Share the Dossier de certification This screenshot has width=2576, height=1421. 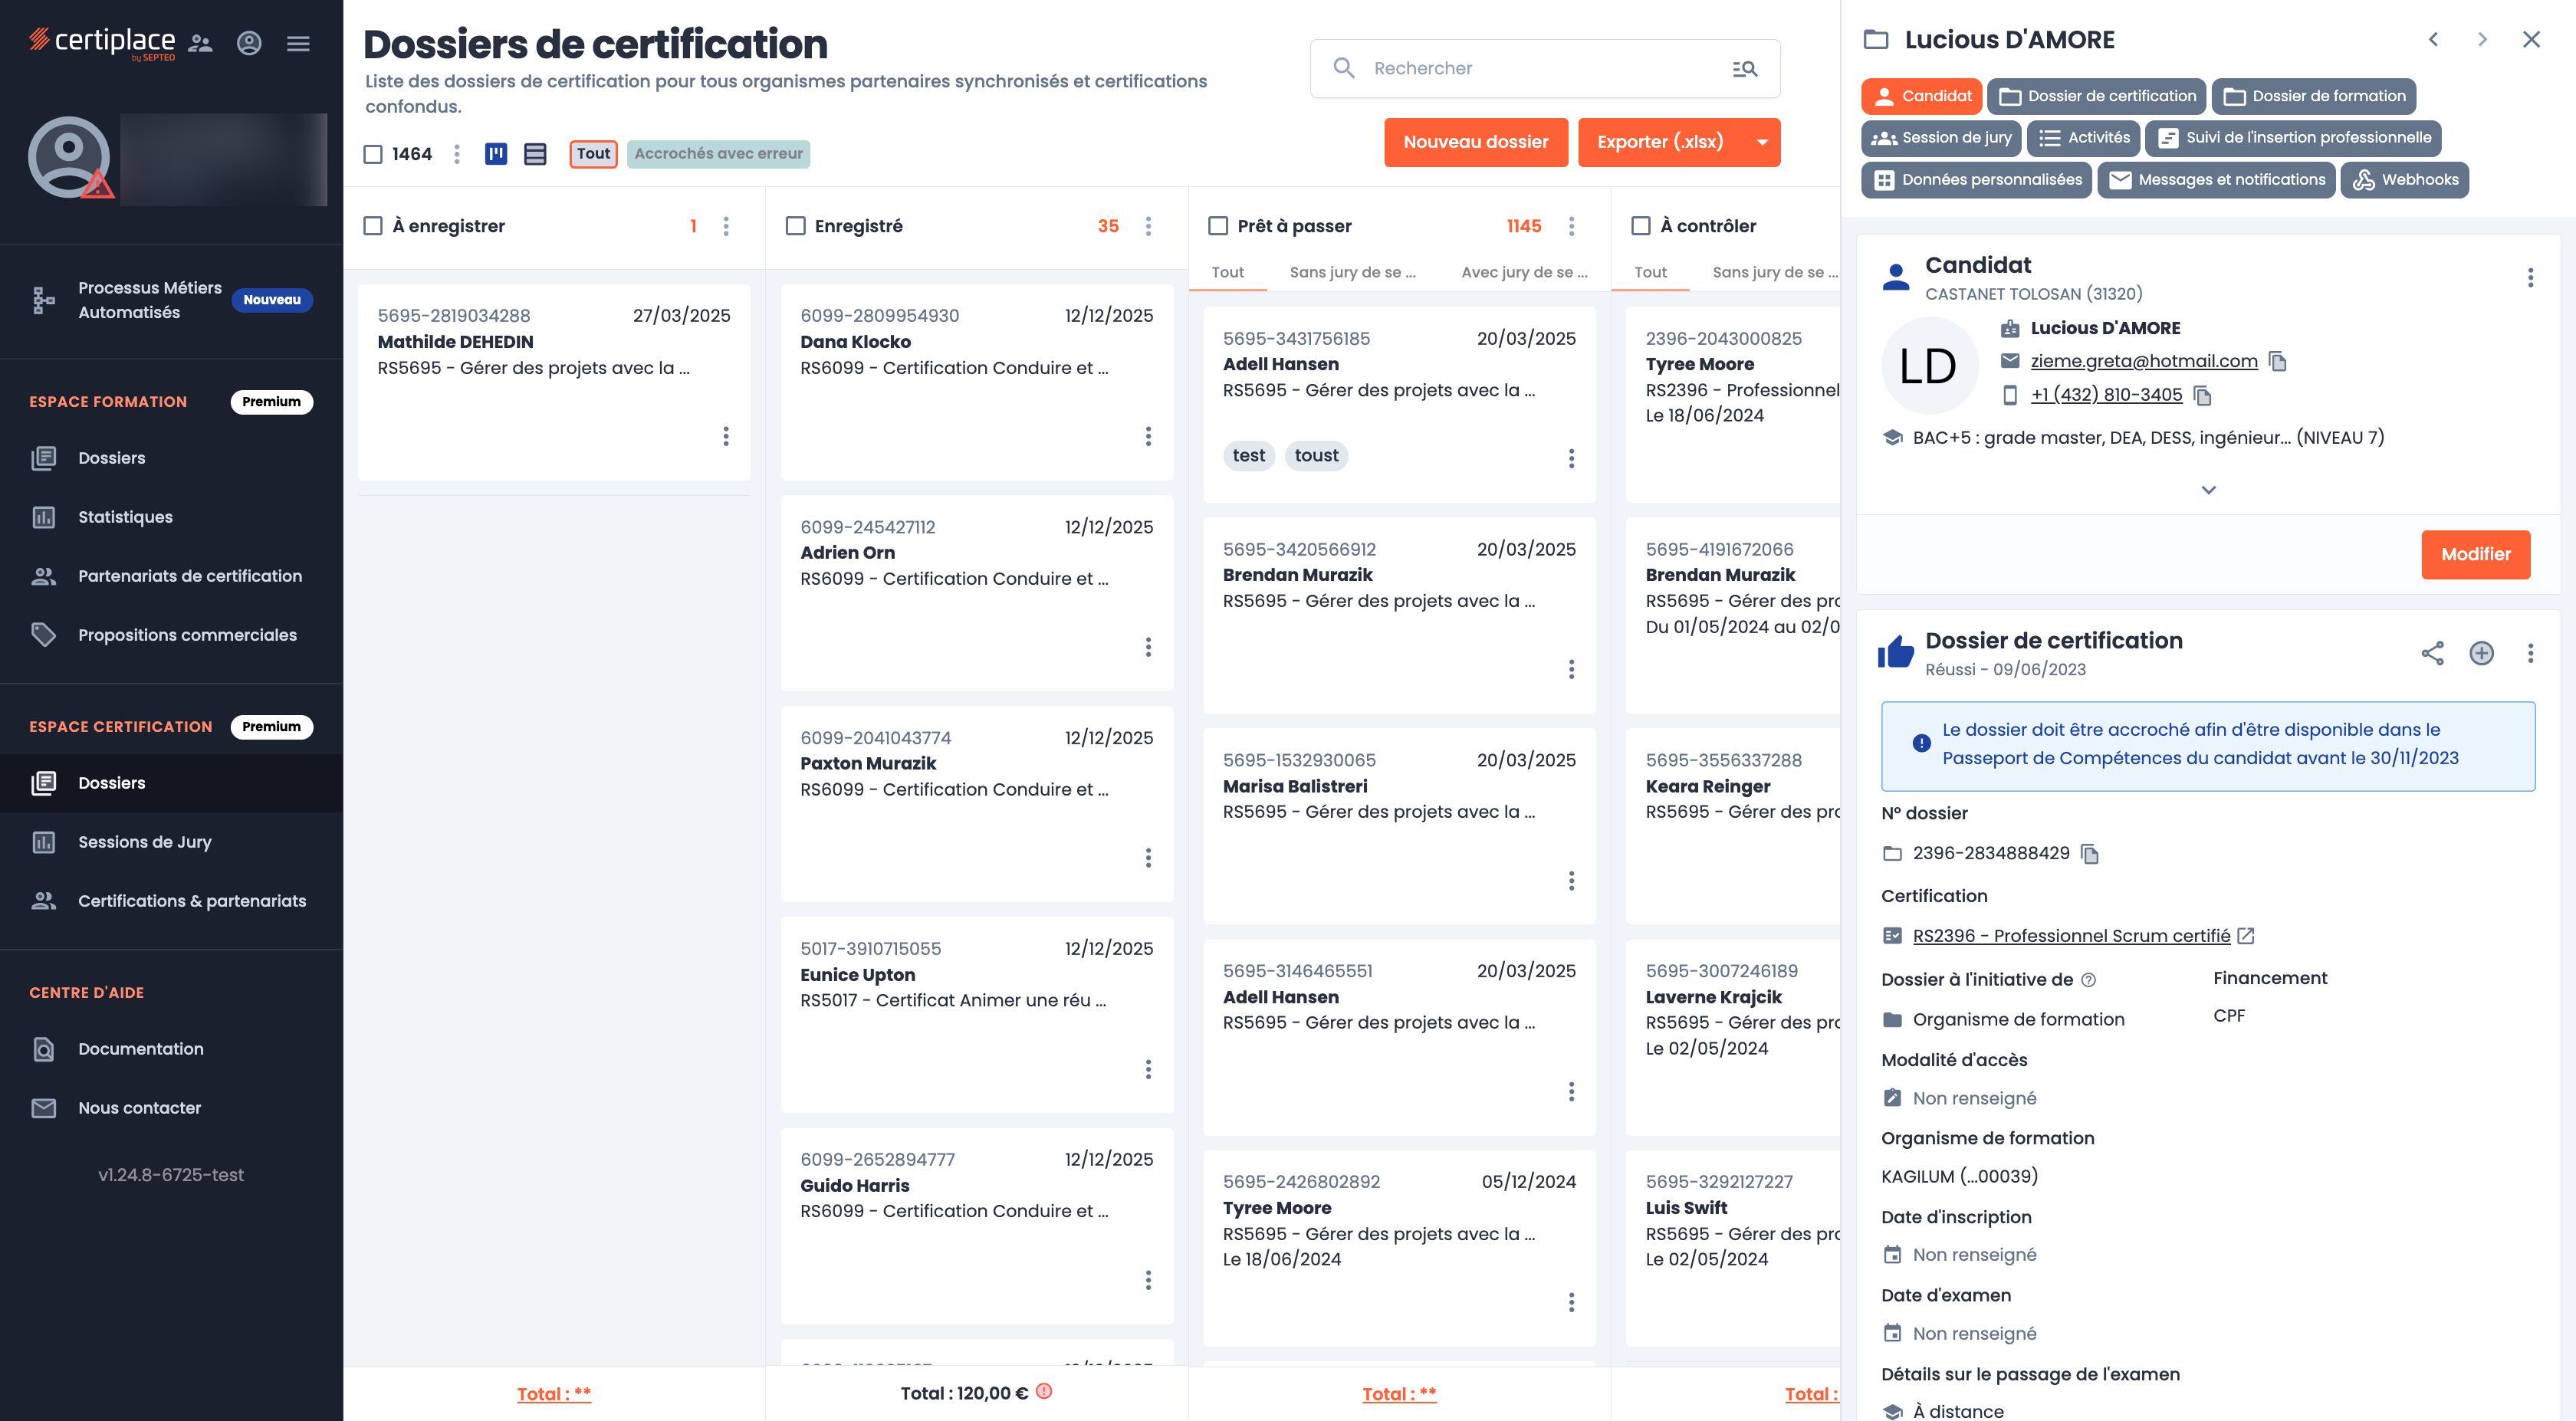(x=2432, y=653)
